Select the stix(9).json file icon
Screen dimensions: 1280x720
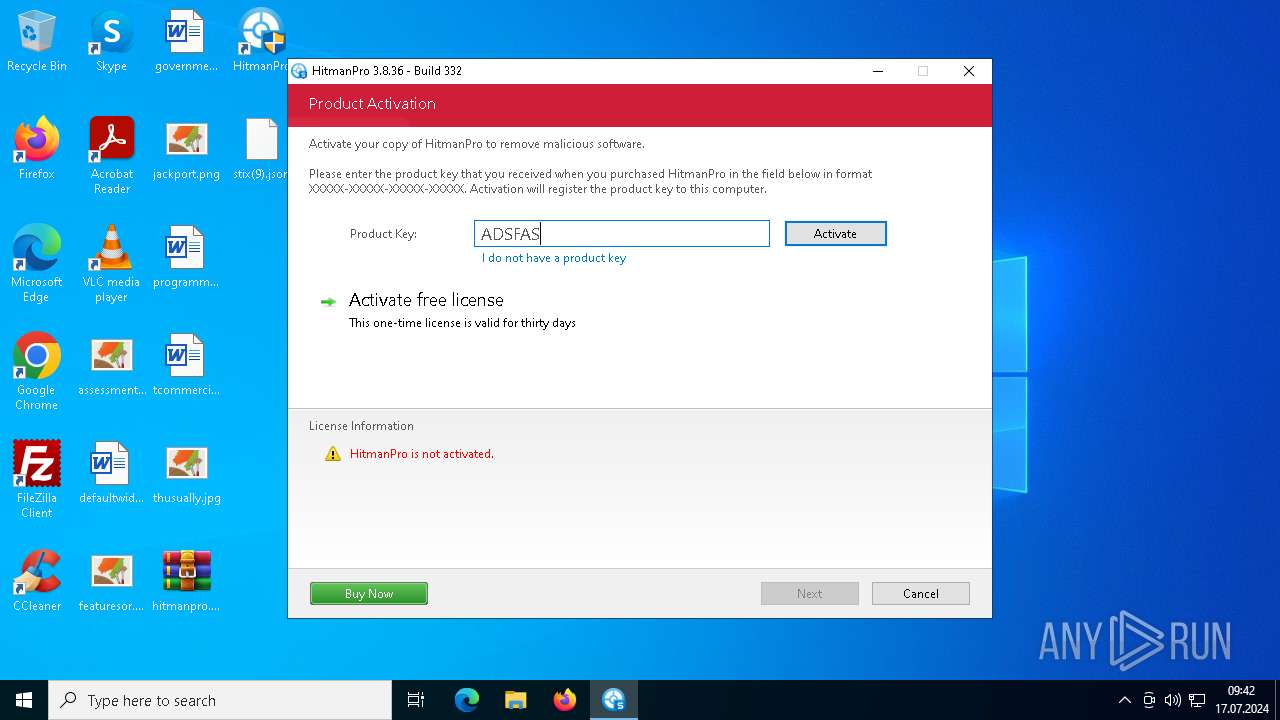click(261, 149)
